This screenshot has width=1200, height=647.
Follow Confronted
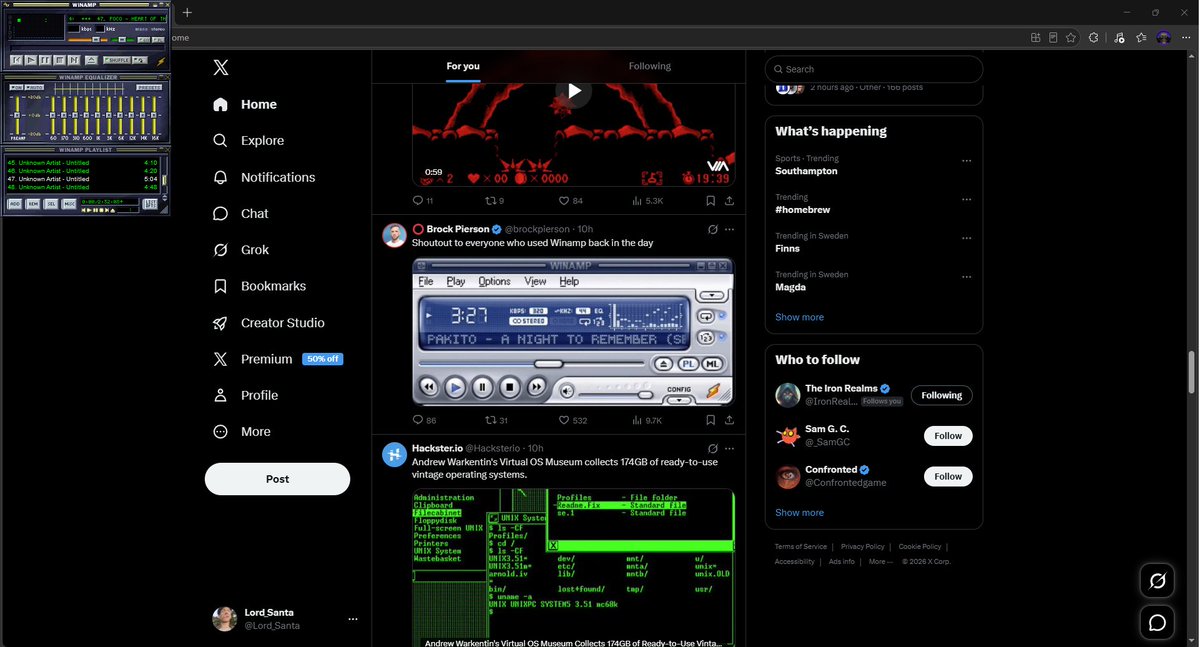coord(948,476)
